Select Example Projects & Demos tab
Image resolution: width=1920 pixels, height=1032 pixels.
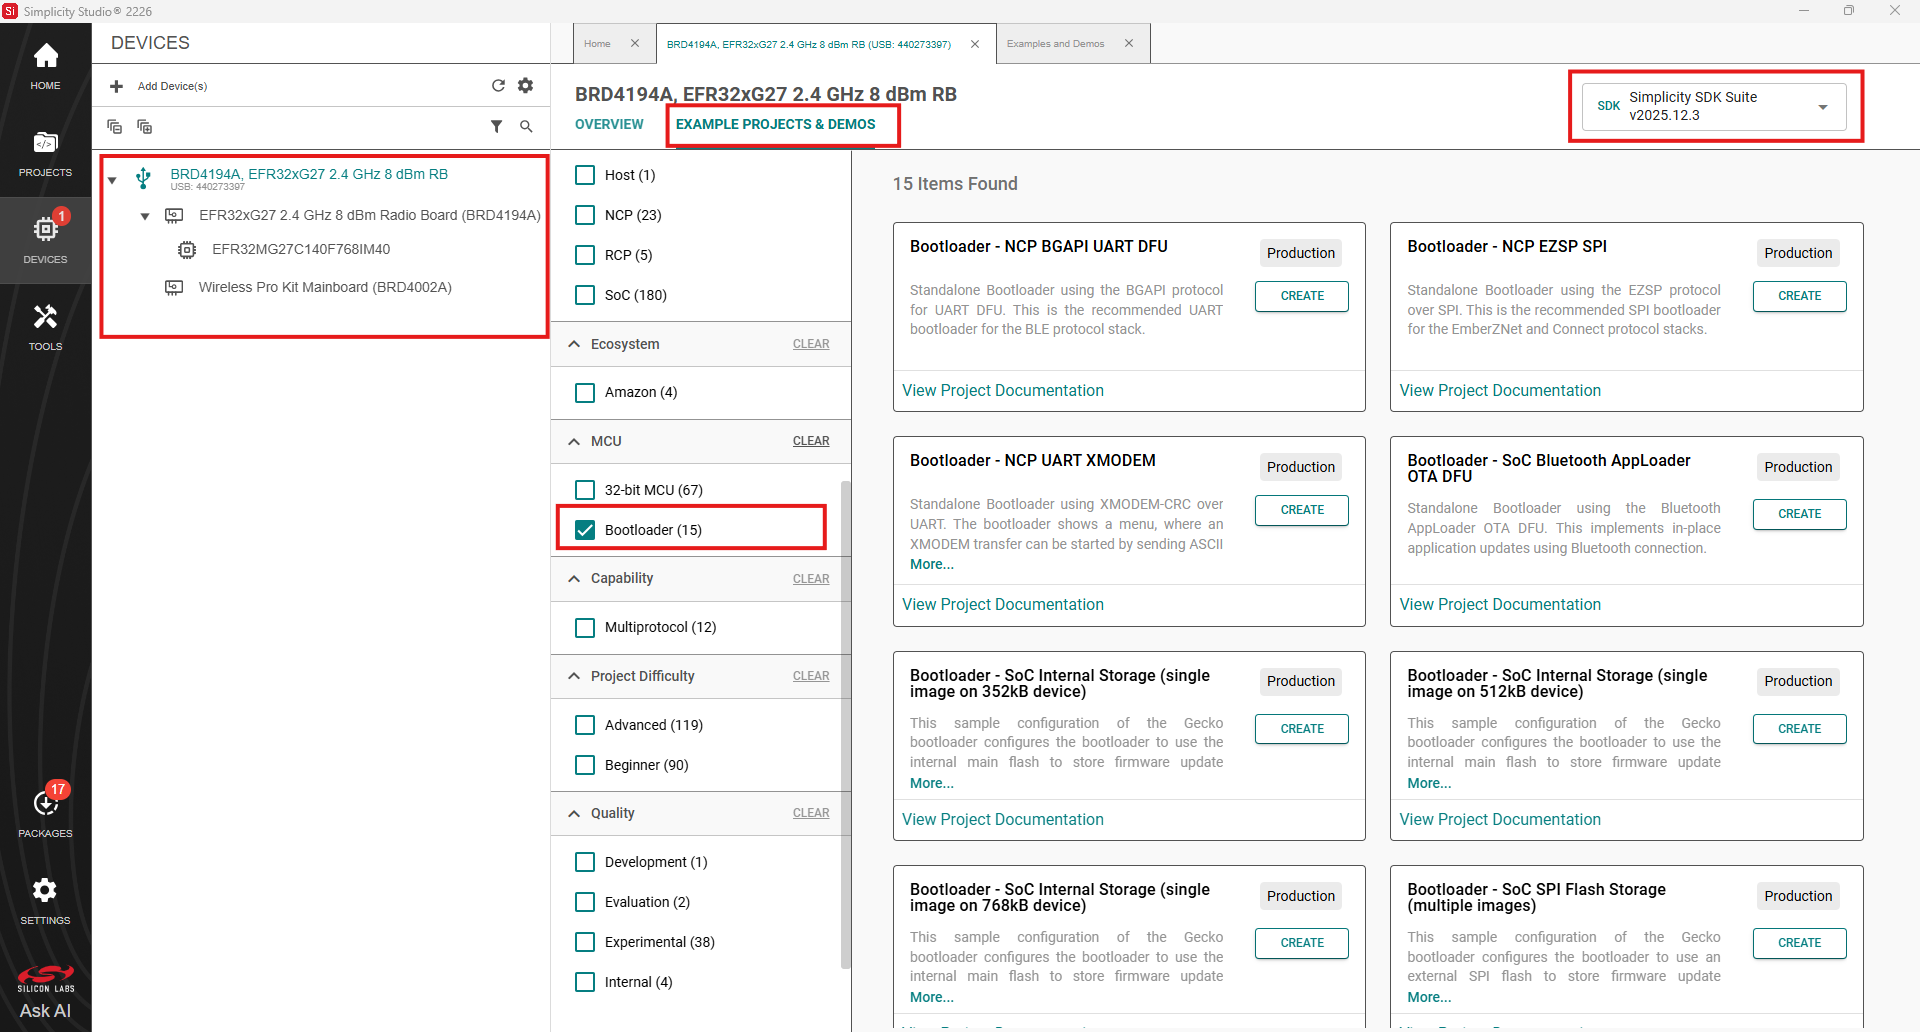pos(775,124)
